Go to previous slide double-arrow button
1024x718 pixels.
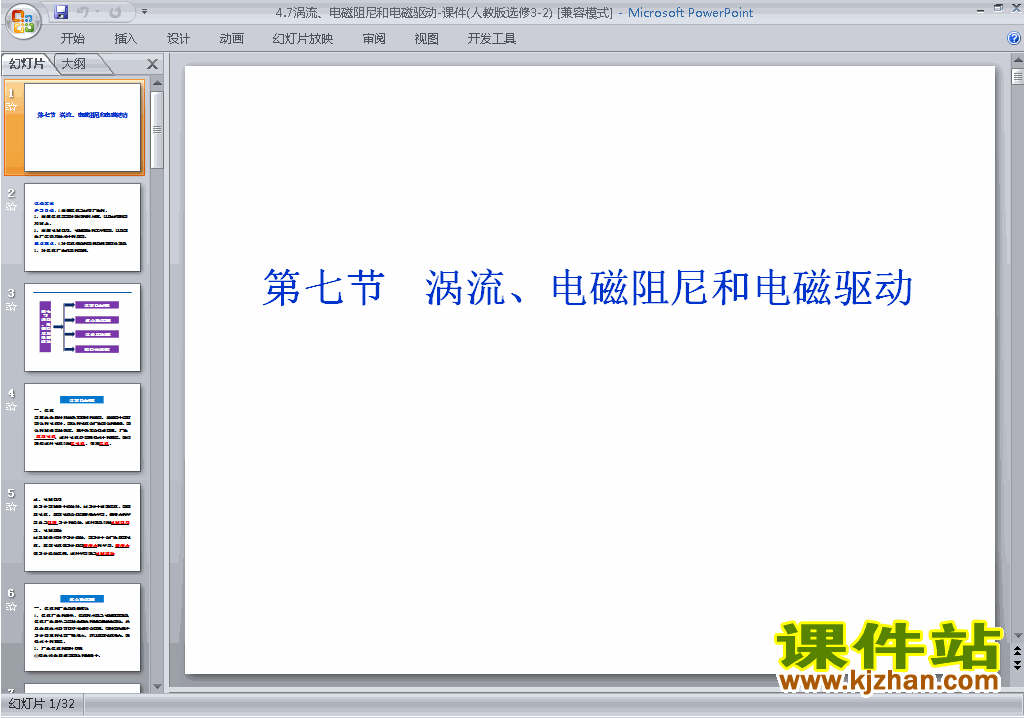[x=1017, y=651]
